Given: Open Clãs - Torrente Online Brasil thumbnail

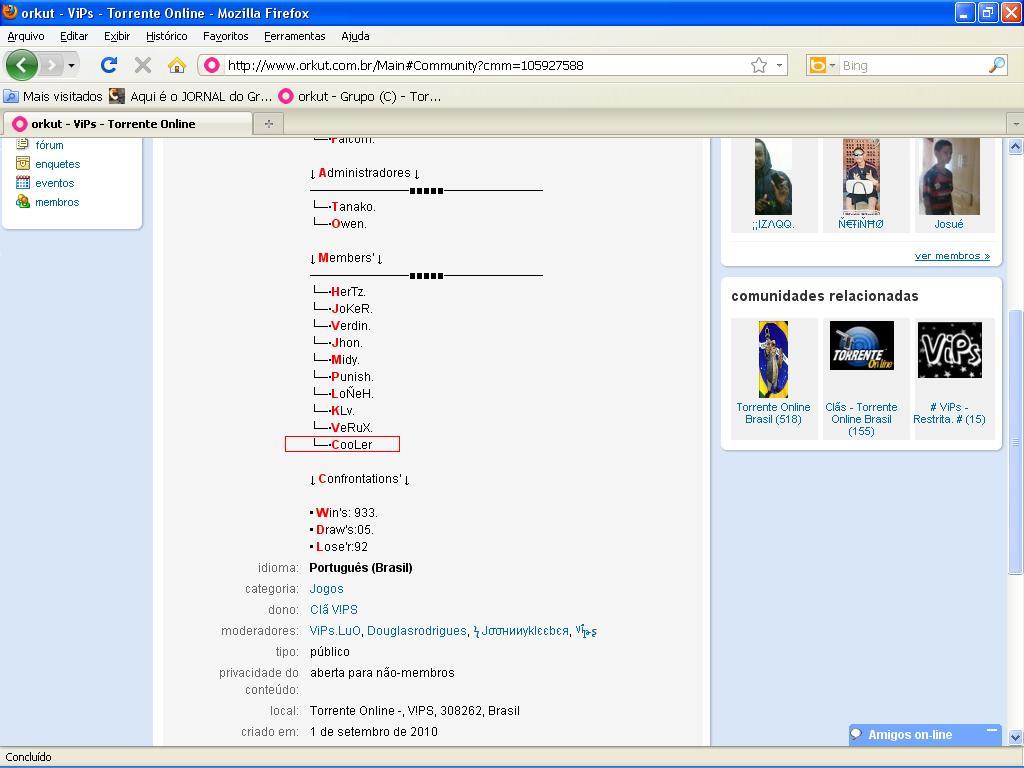Looking at the screenshot, I should point(861,345).
